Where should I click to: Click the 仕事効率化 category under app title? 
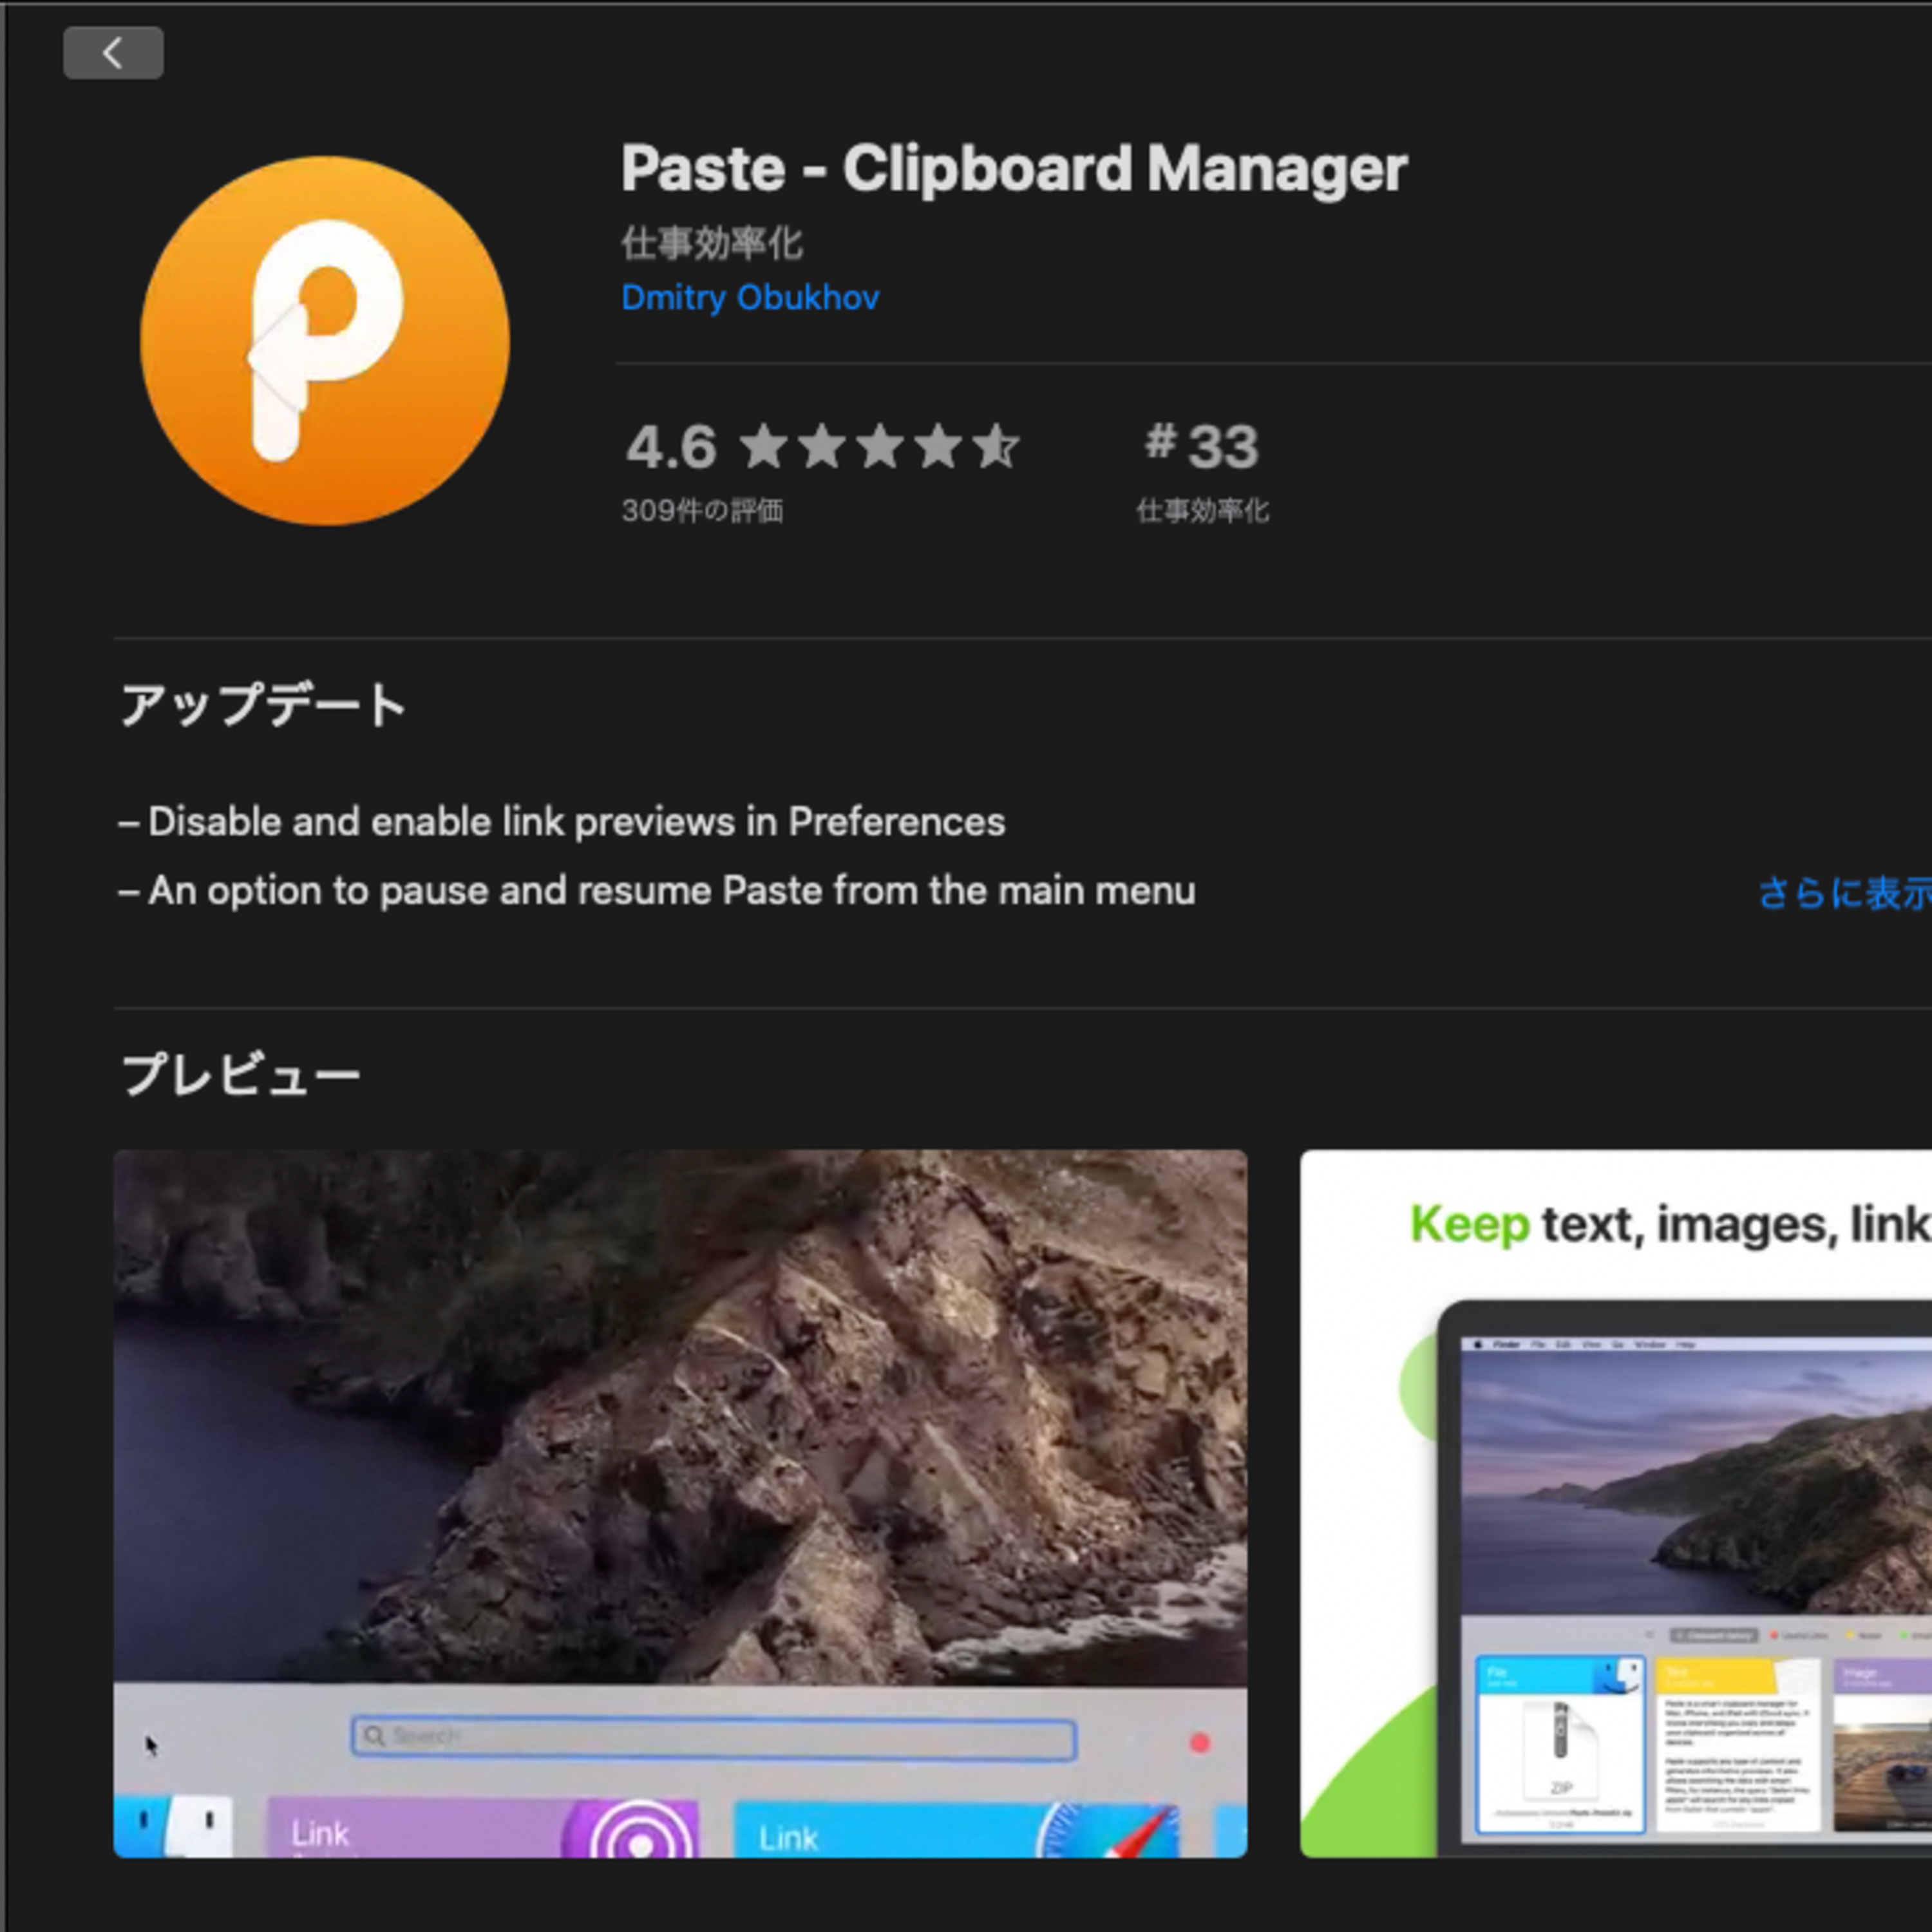[711, 243]
